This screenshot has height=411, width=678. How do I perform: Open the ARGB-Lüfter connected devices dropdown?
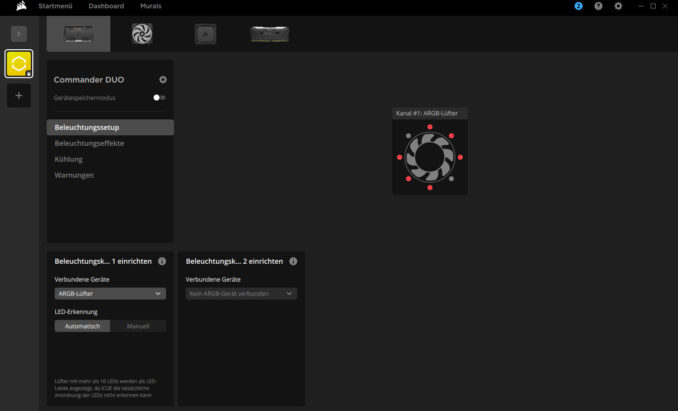point(110,294)
